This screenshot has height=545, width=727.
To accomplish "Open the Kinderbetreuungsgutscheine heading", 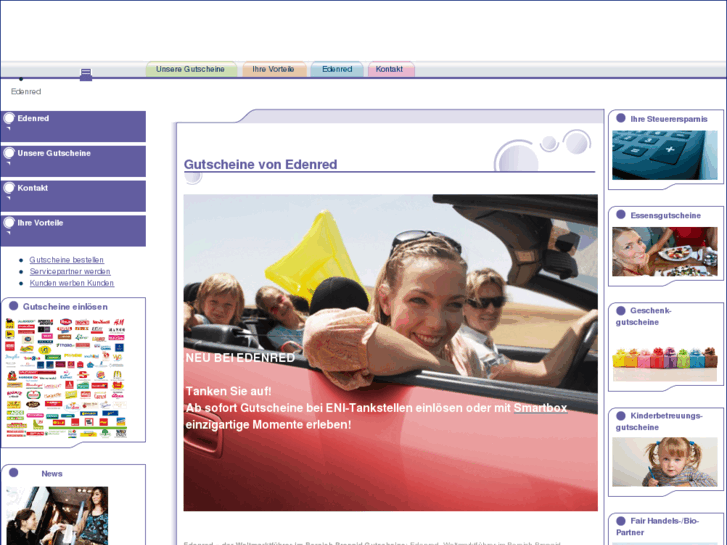I will [659, 421].
